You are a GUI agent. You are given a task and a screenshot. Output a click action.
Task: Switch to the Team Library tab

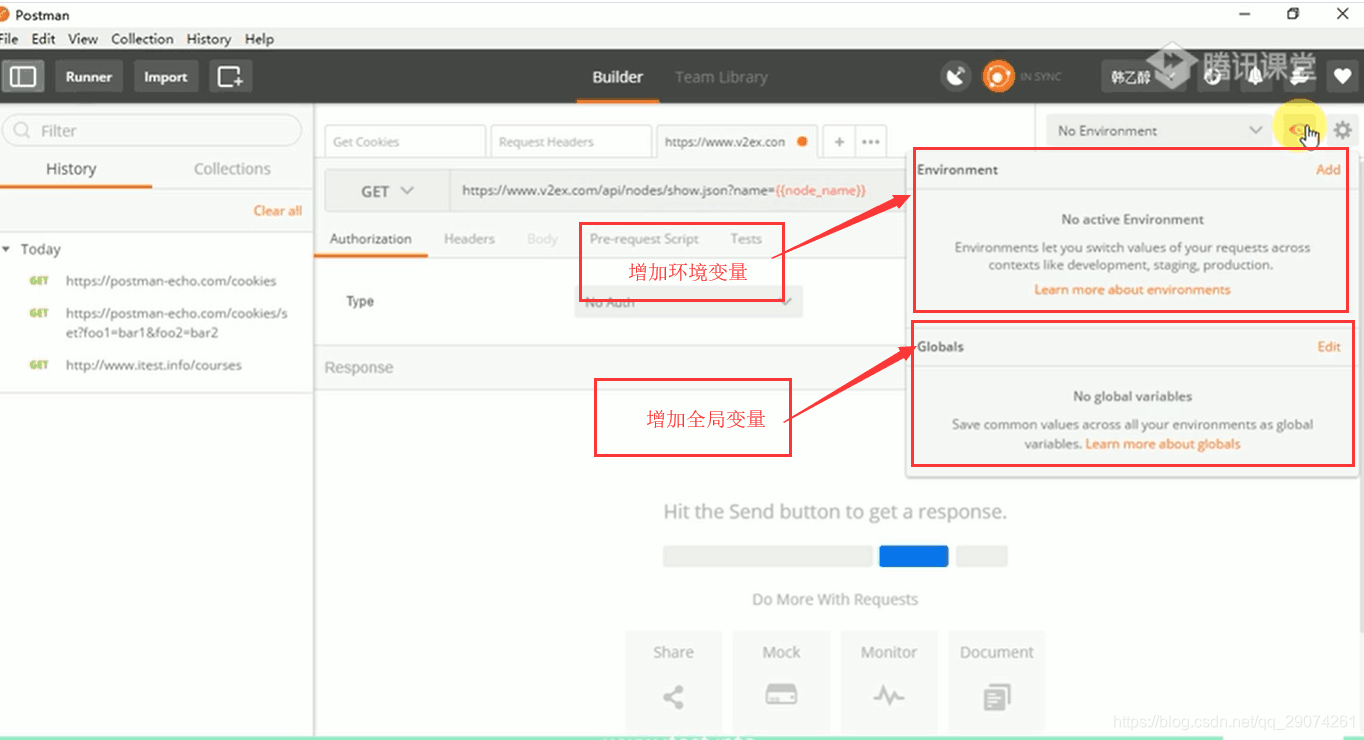point(721,77)
